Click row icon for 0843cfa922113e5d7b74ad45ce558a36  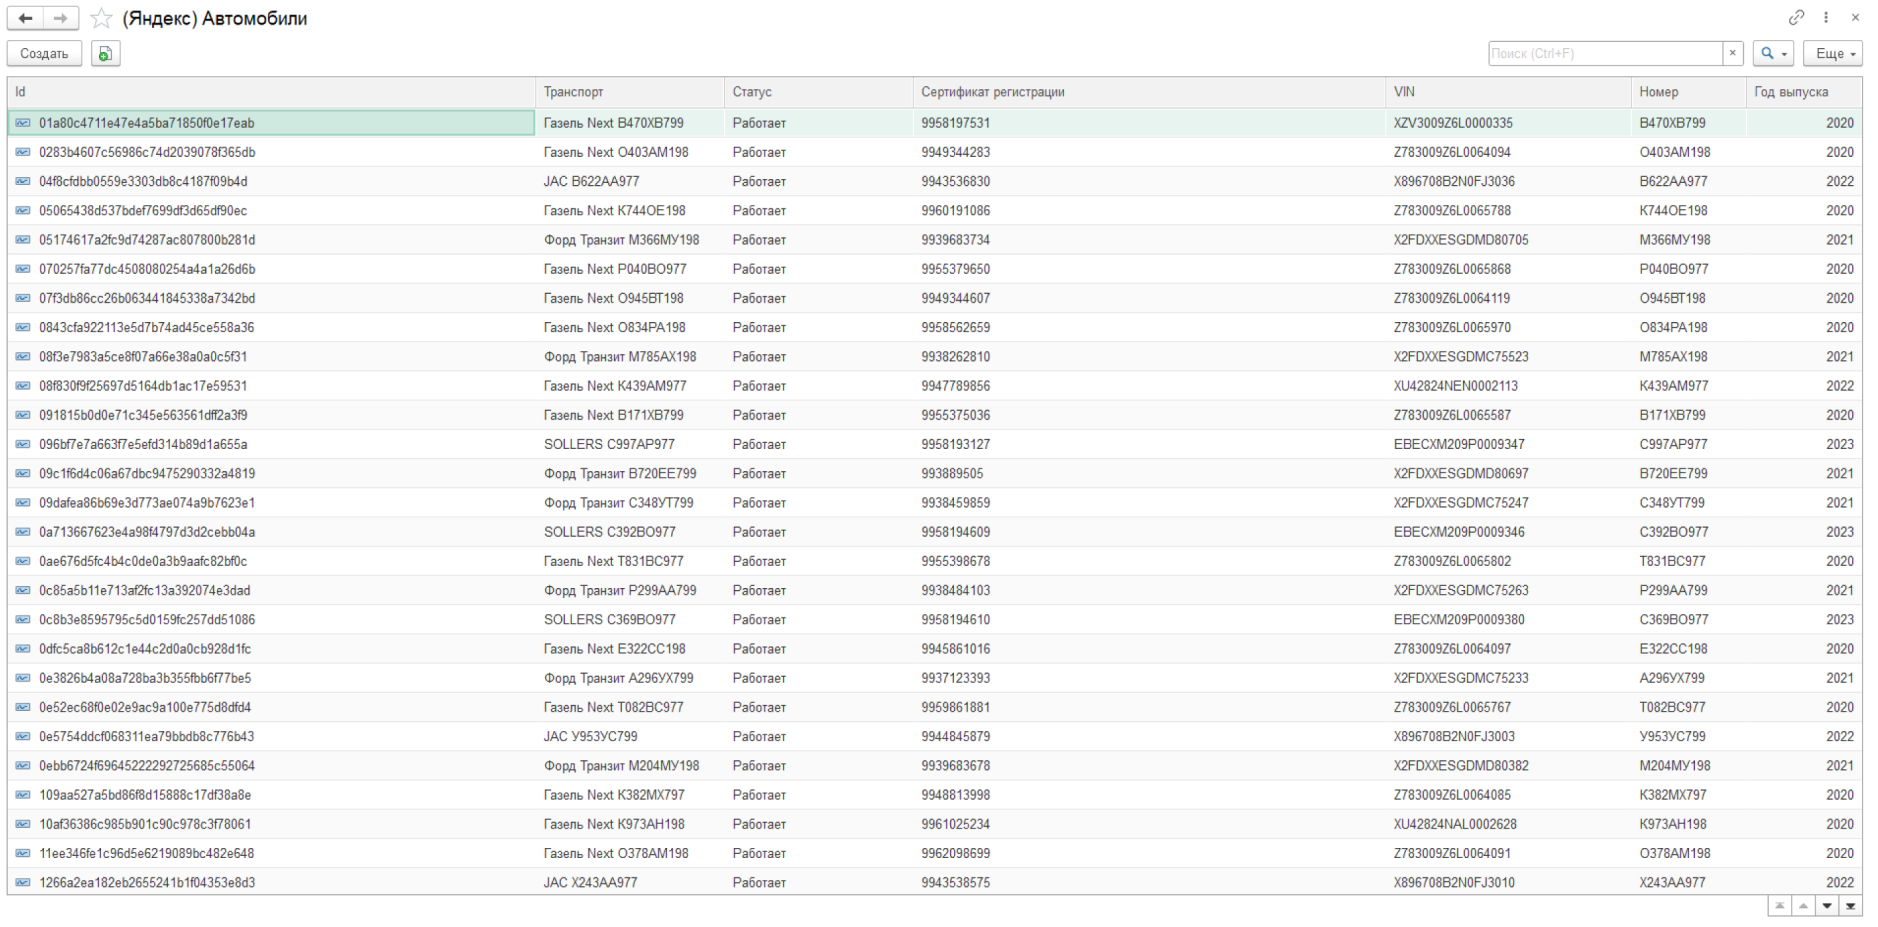23,327
